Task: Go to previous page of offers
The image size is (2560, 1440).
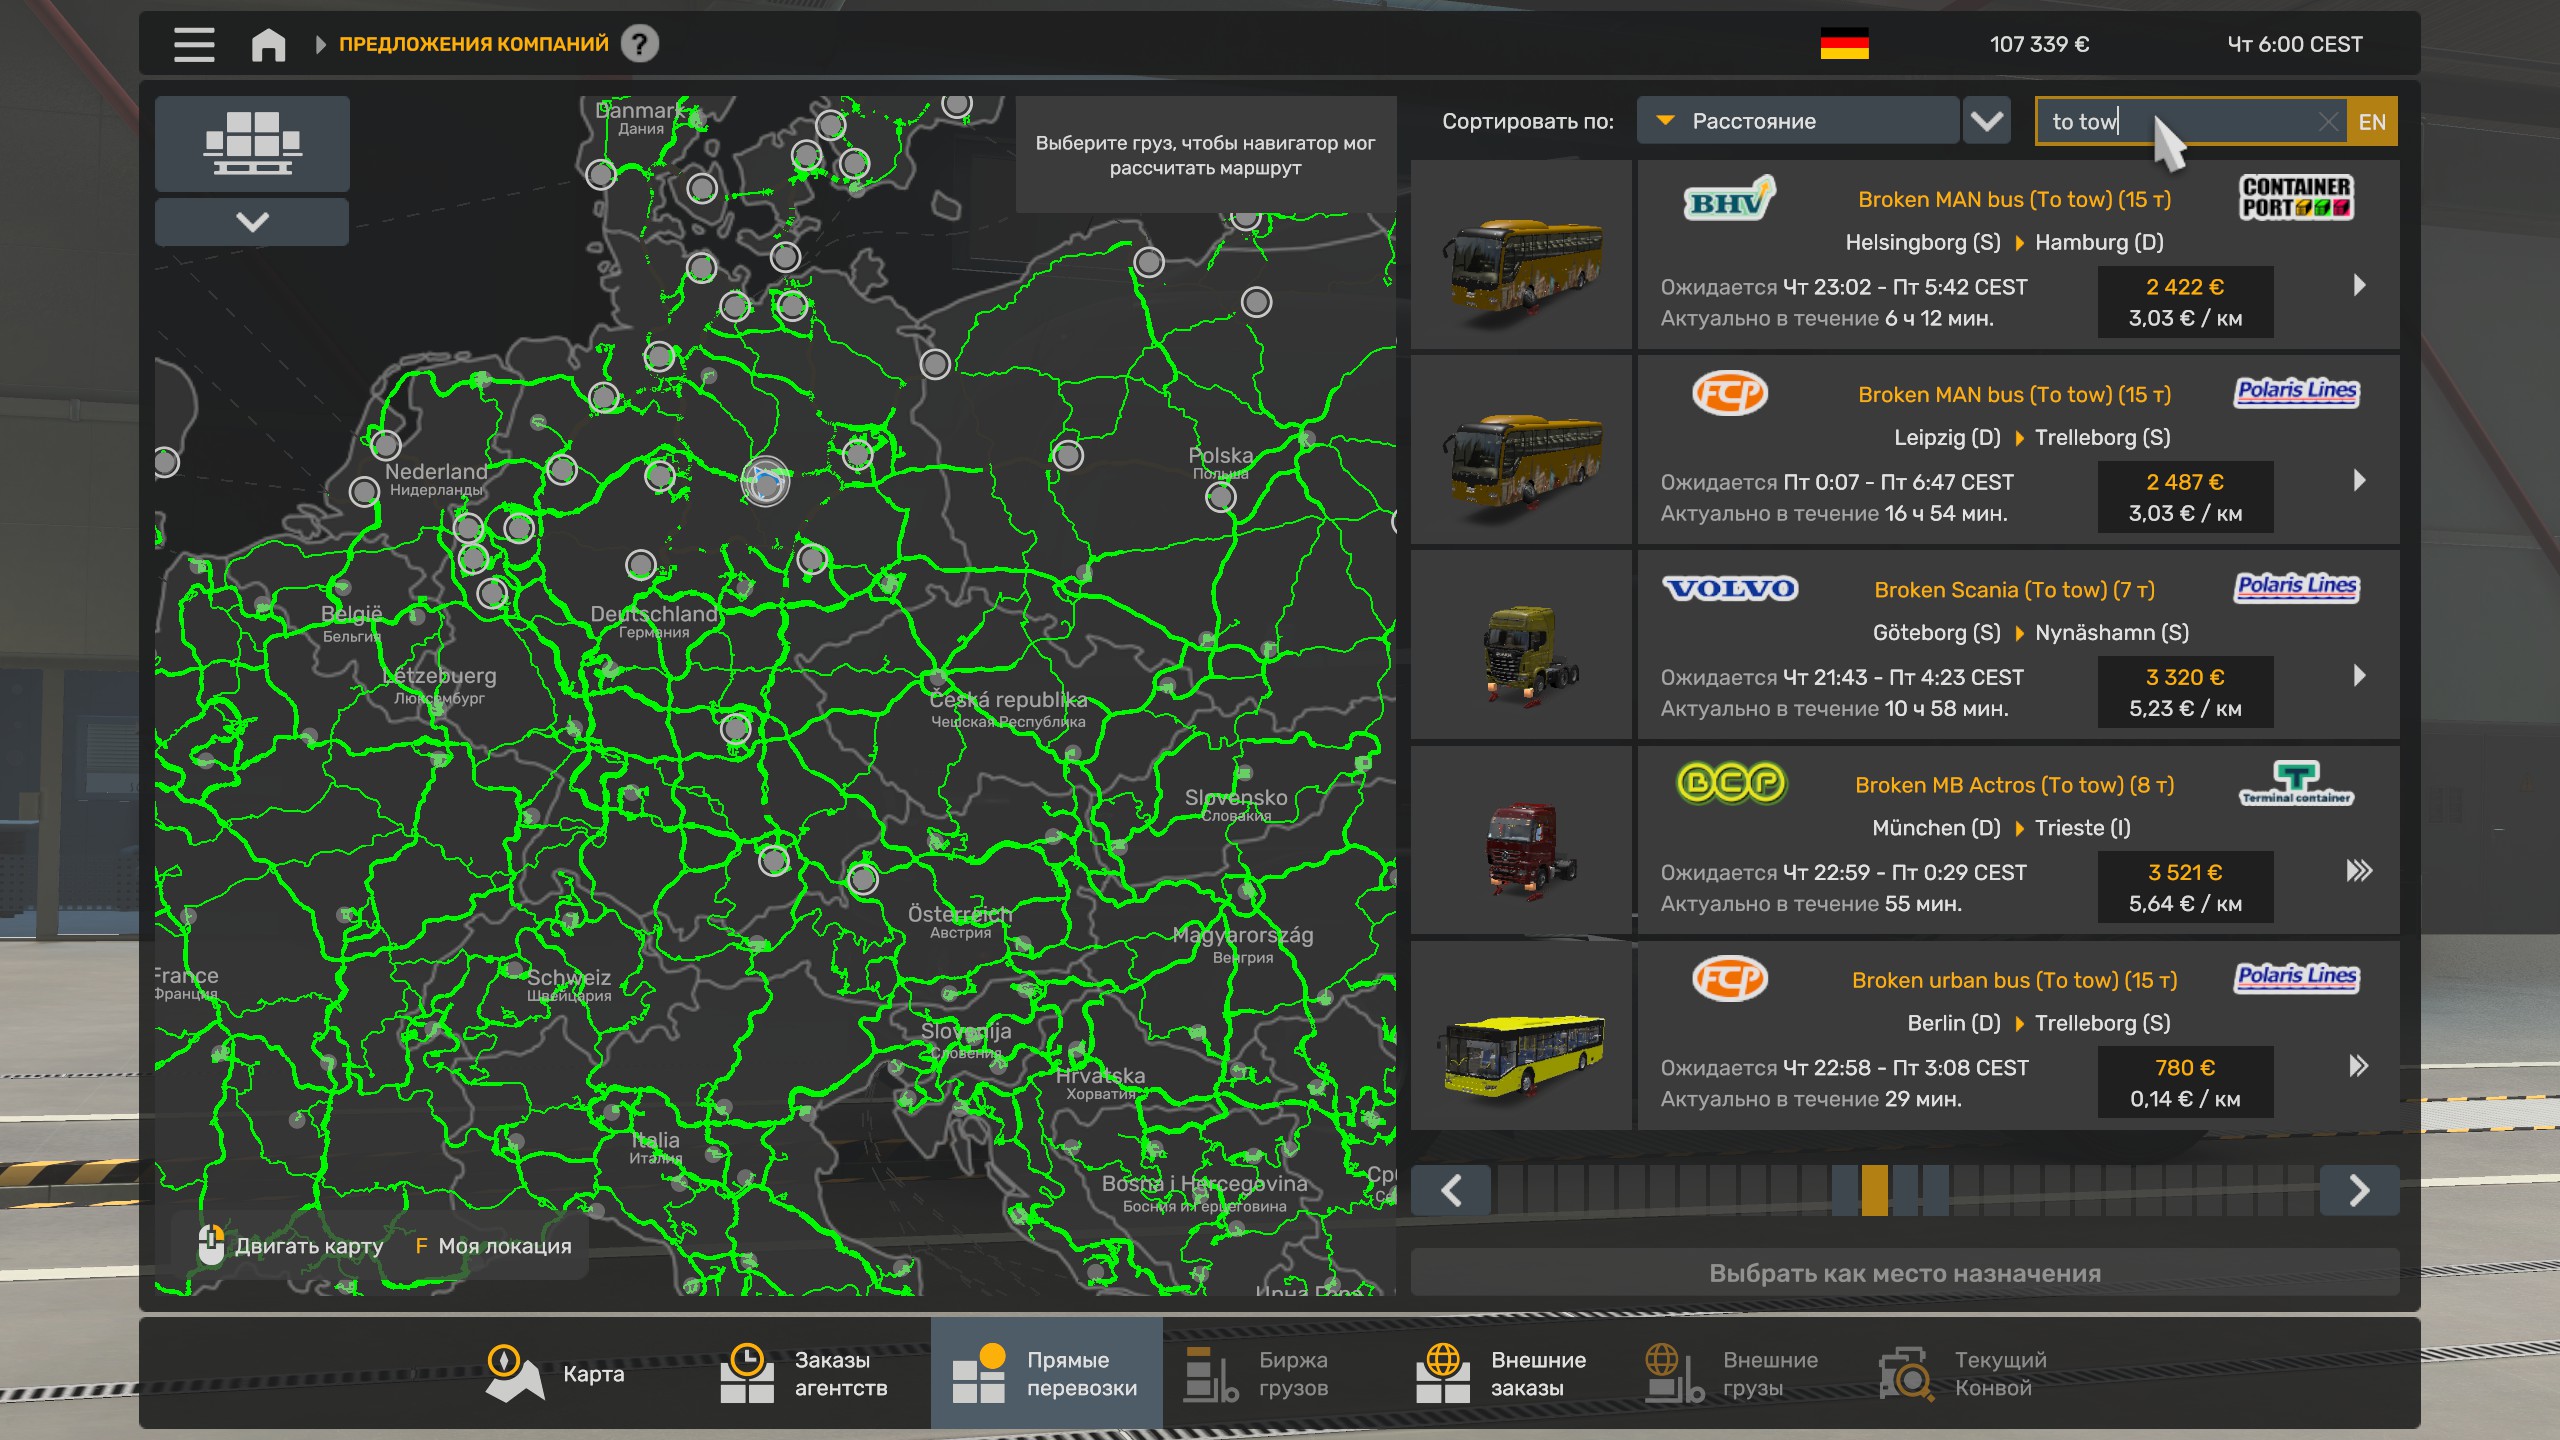Action: click(1451, 1190)
